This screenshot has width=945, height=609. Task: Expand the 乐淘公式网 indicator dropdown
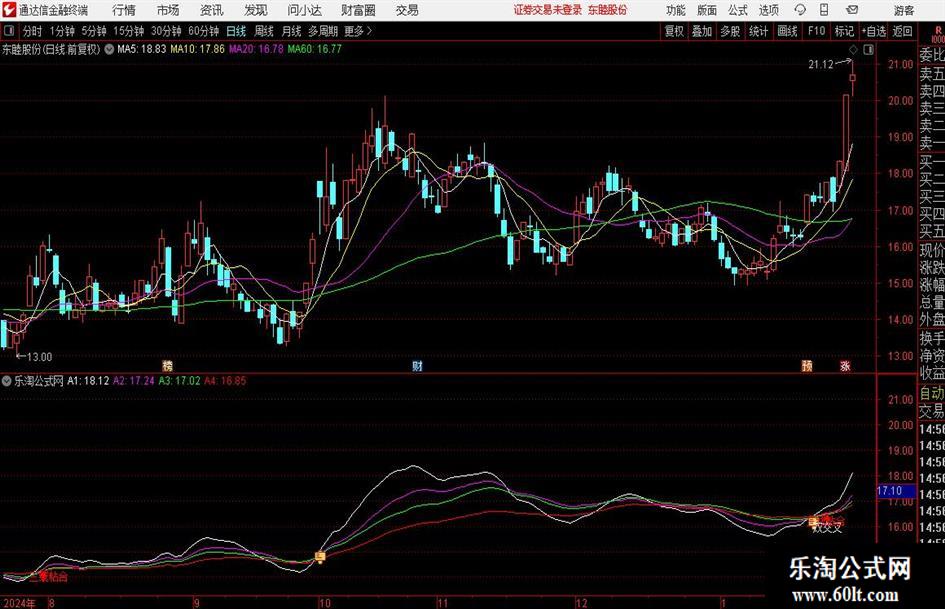pyautogui.click(x=7, y=381)
